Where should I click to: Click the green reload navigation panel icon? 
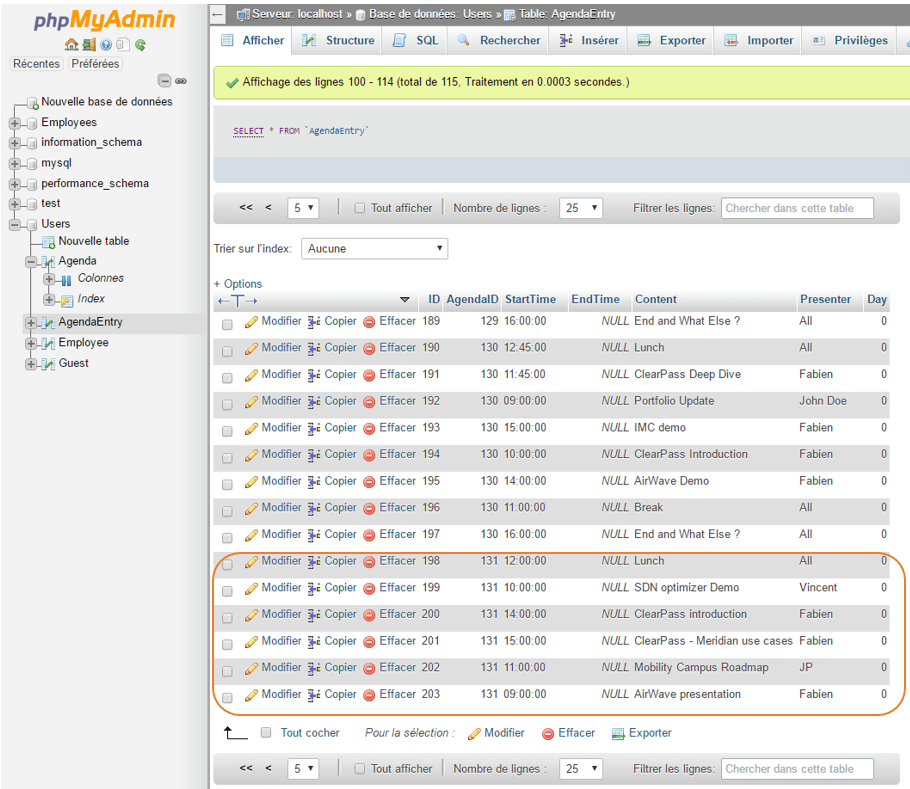pyautogui.click(x=141, y=44)
